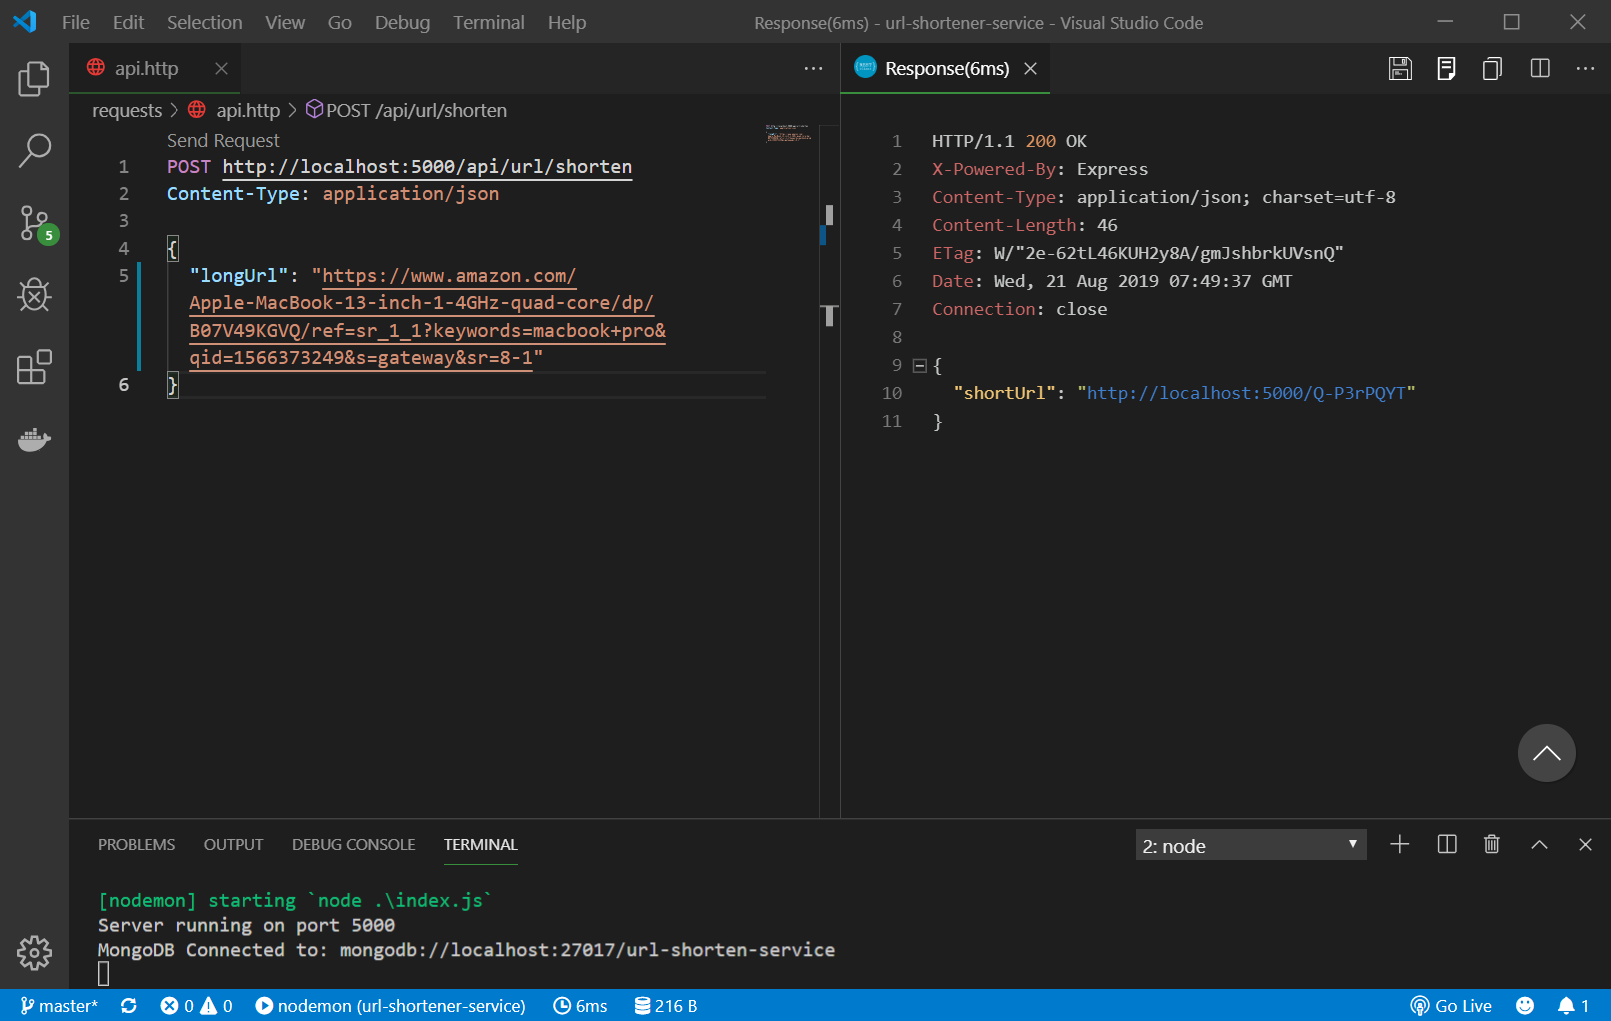Viewport: 1611px width, 1021px height.
Task: Click the Save Response floppy disk icon
Action: coord(1400,68)
